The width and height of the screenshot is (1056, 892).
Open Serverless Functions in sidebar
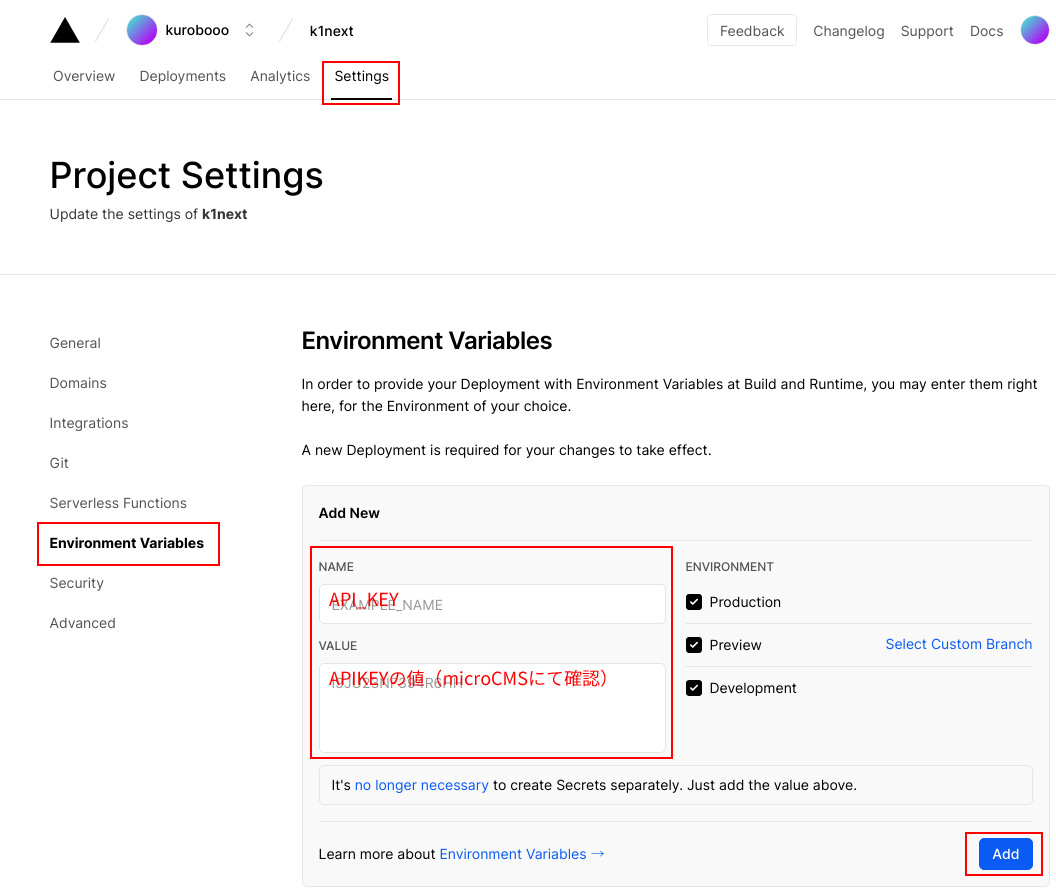coord(118,503)
